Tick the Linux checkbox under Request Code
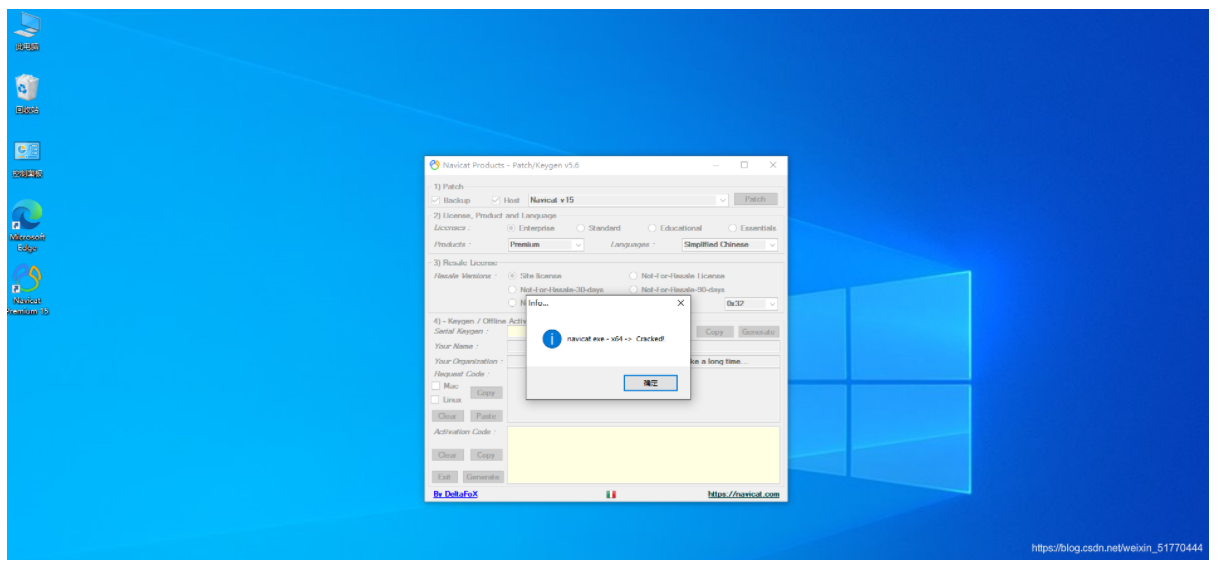 (436, 400)
